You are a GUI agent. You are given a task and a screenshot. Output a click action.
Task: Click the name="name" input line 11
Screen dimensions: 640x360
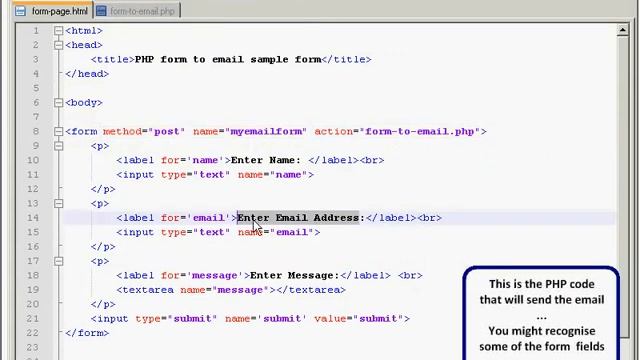click(215, 175)
